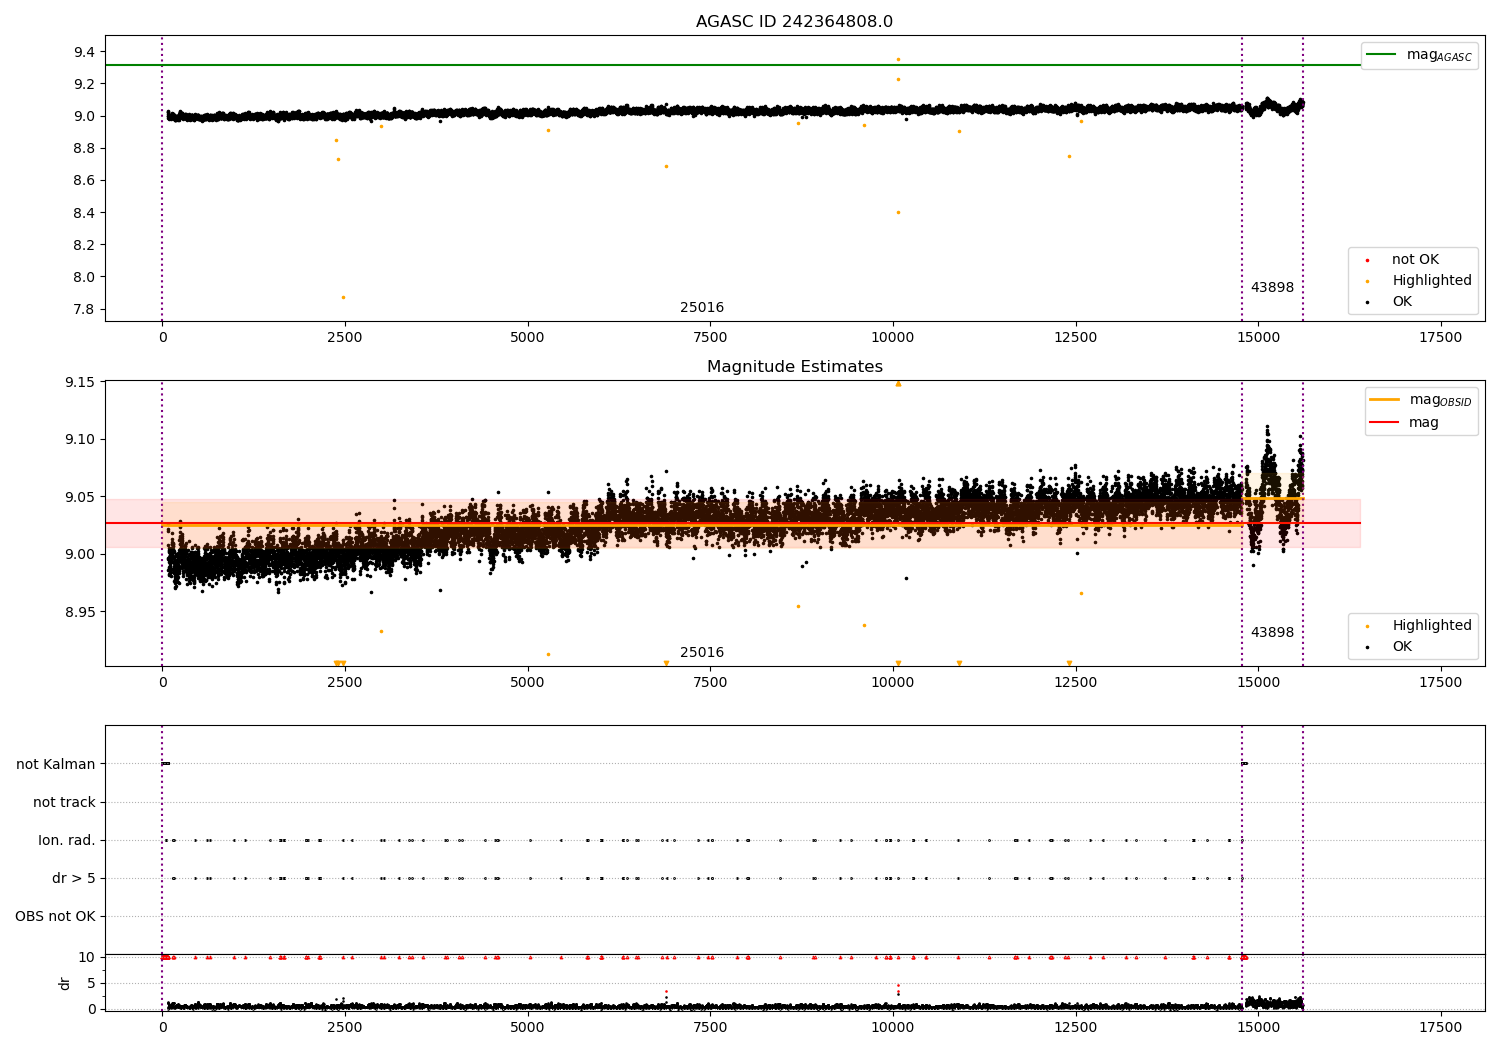Image resolution: width=1500 pixels, height=1050 pixels.
Task: Click the title 'AGASC ID 242364808.0'
Action: 794,22
